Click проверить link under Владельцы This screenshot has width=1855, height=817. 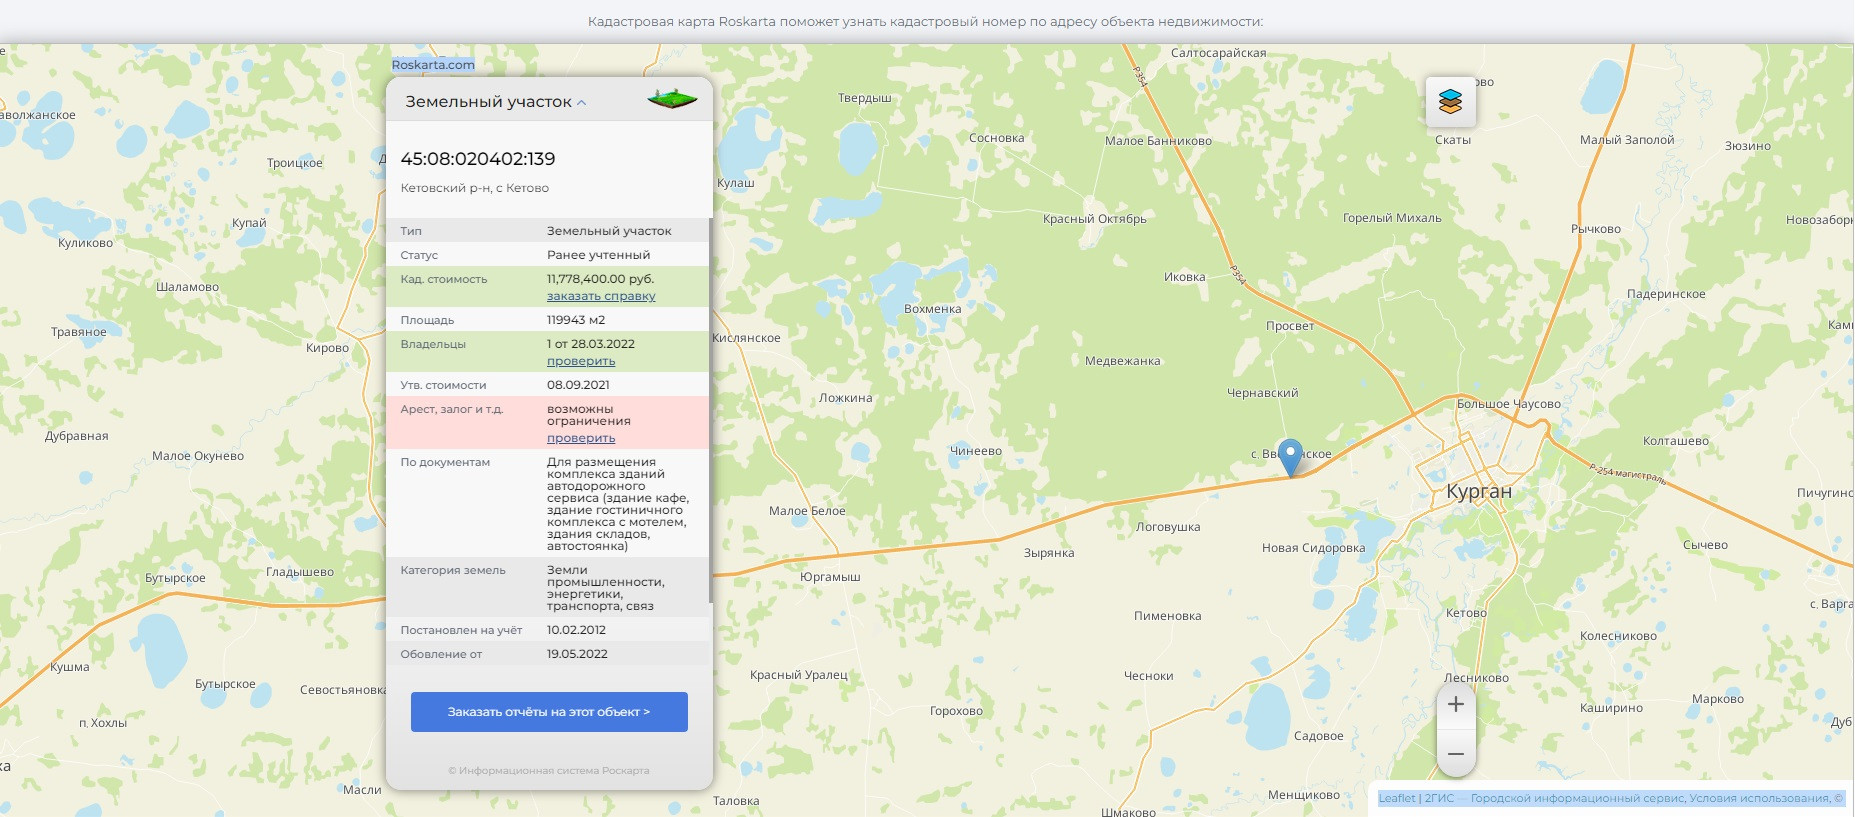[581, 361]
